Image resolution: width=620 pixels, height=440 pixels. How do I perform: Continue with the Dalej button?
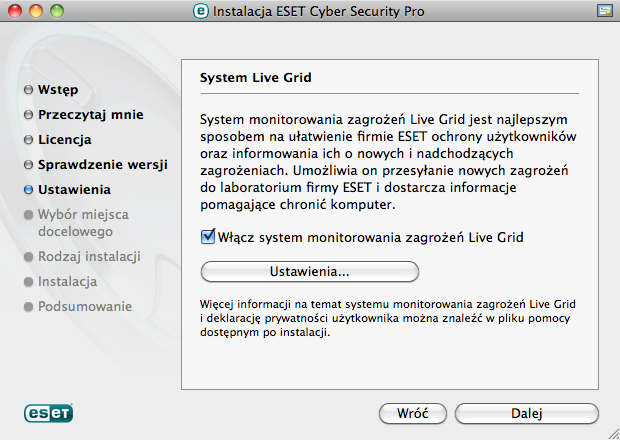(527, 414)
